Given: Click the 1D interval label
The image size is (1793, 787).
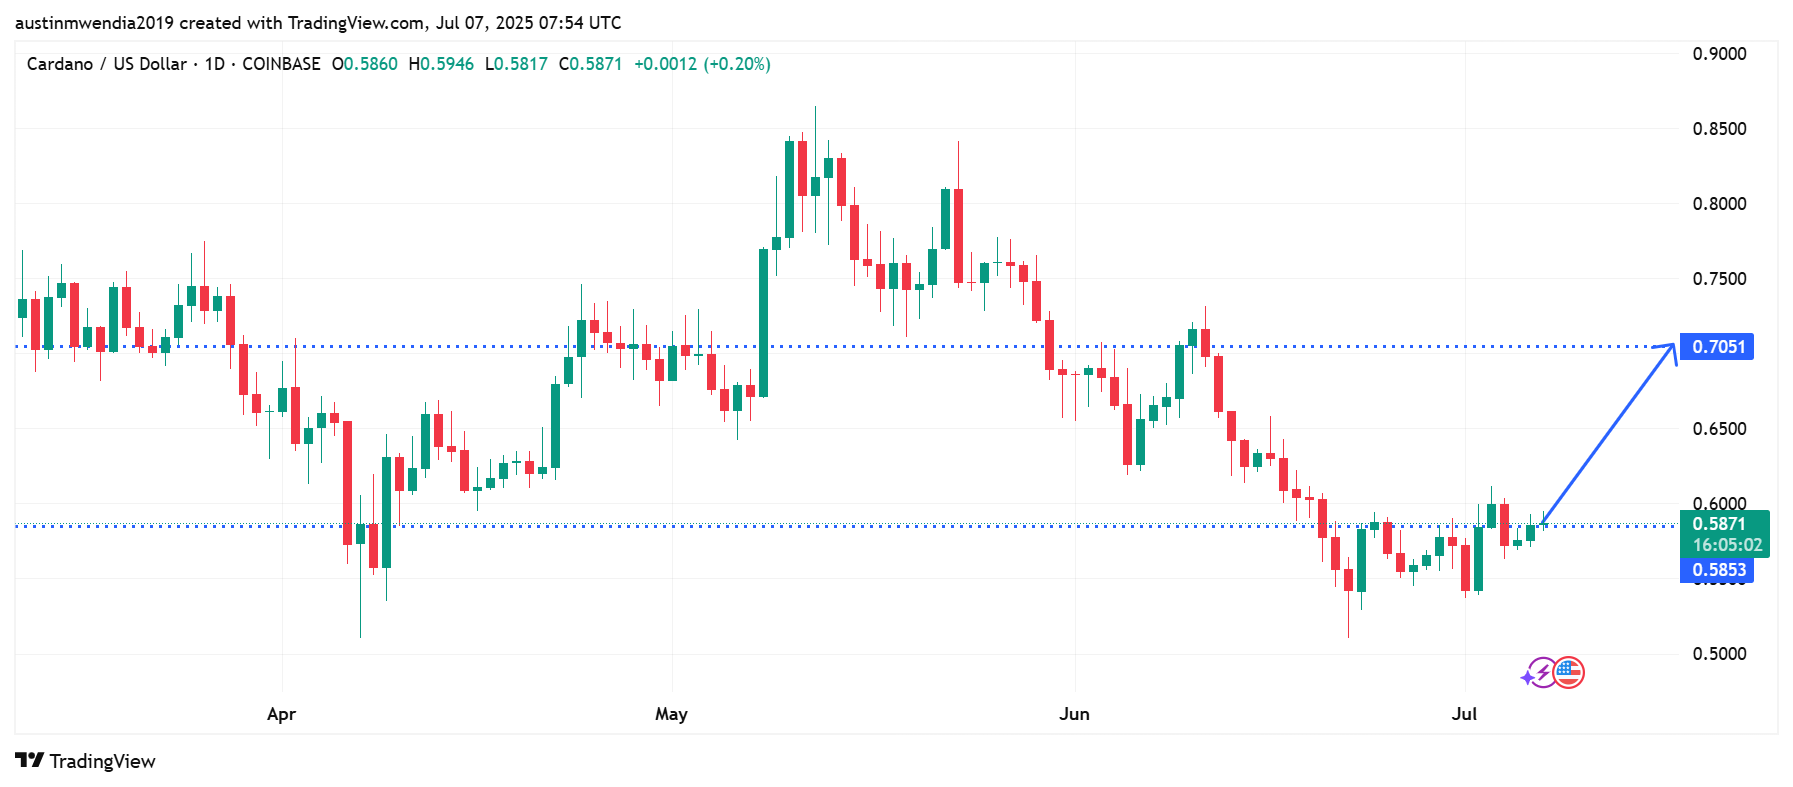Looking at the screenshot, I should [x=214, y=64].
